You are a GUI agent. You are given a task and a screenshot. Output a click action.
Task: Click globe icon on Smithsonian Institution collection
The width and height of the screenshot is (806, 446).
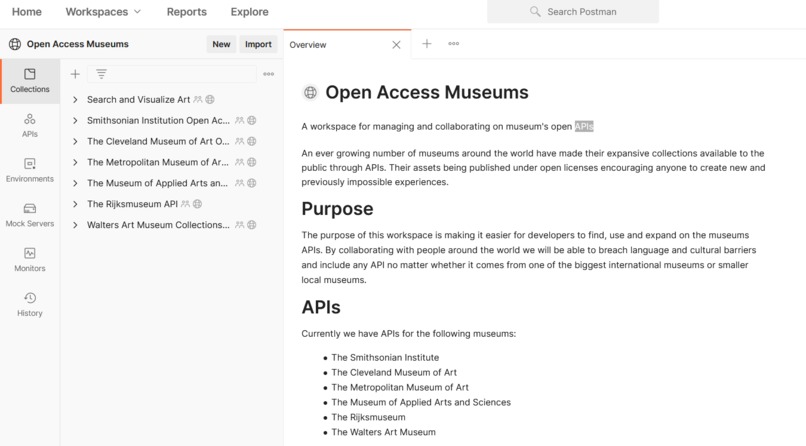tap(251, 120)
